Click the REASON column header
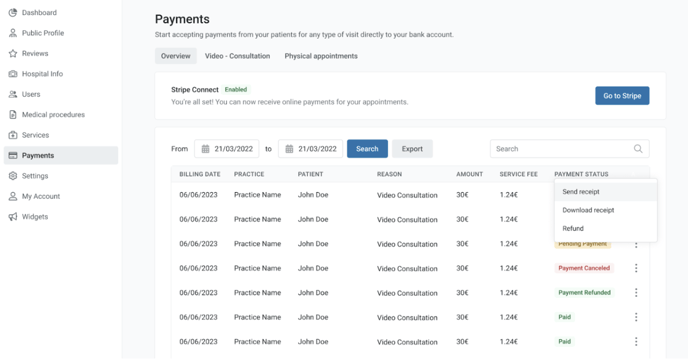The height and width of the screenshot is (360, 688). coord(389,174)
